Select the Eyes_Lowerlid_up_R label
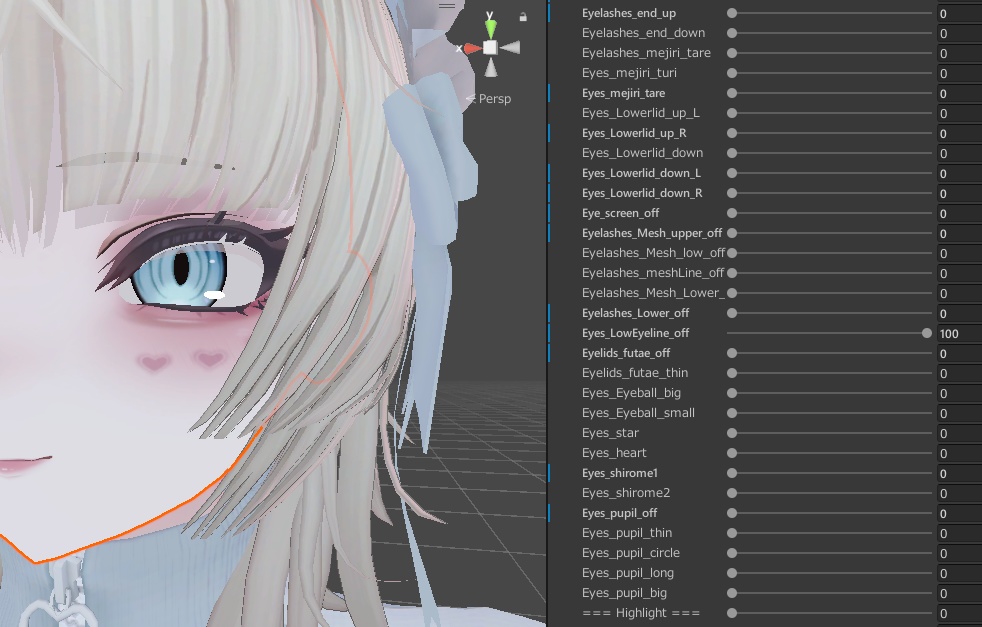 point(634,133)
